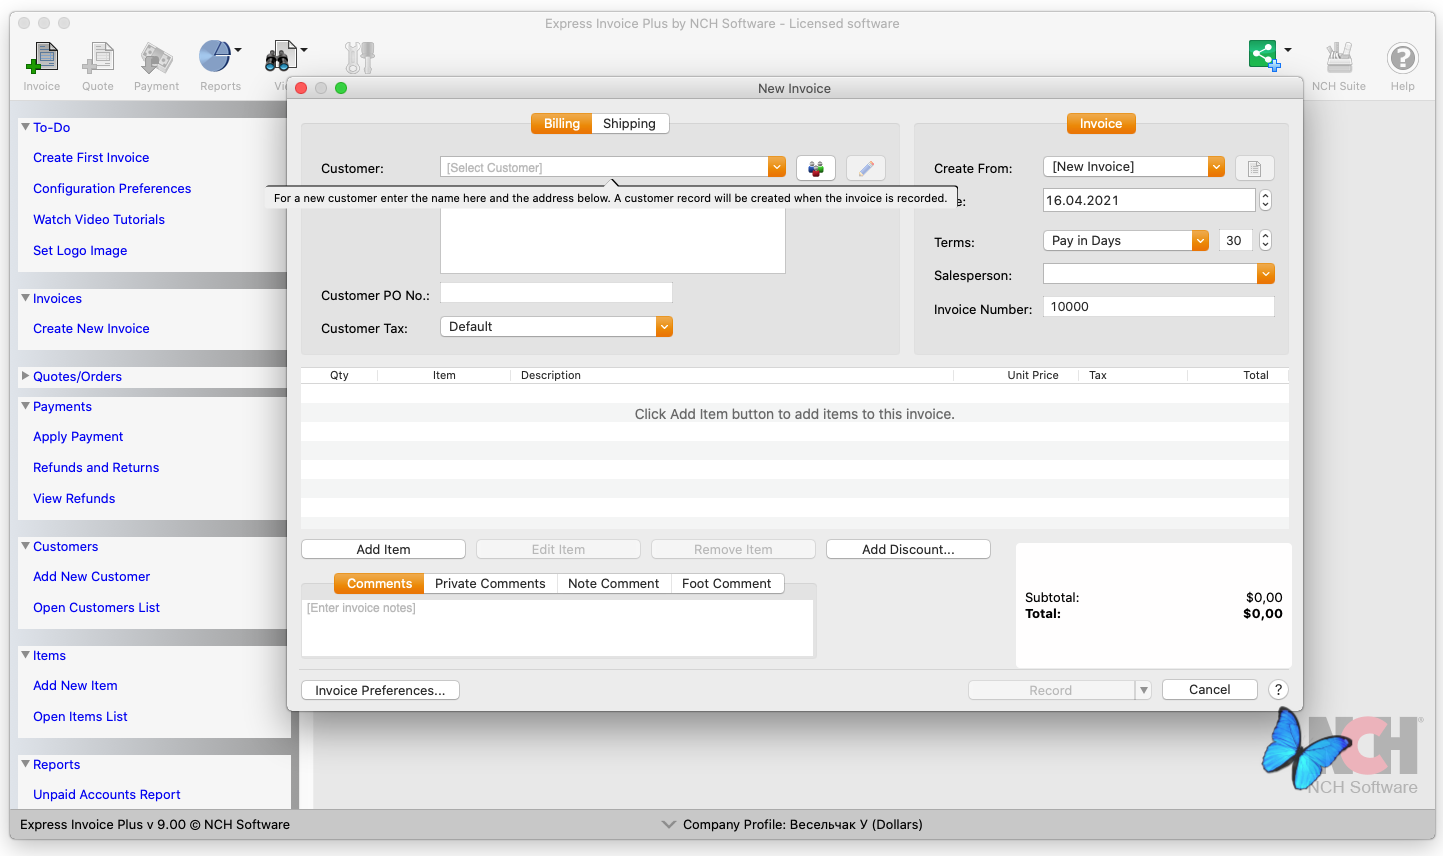The height and width of the screenshot is (856, 1443).
Task: Click the Set Logo Image link
Action: point(80,250)
